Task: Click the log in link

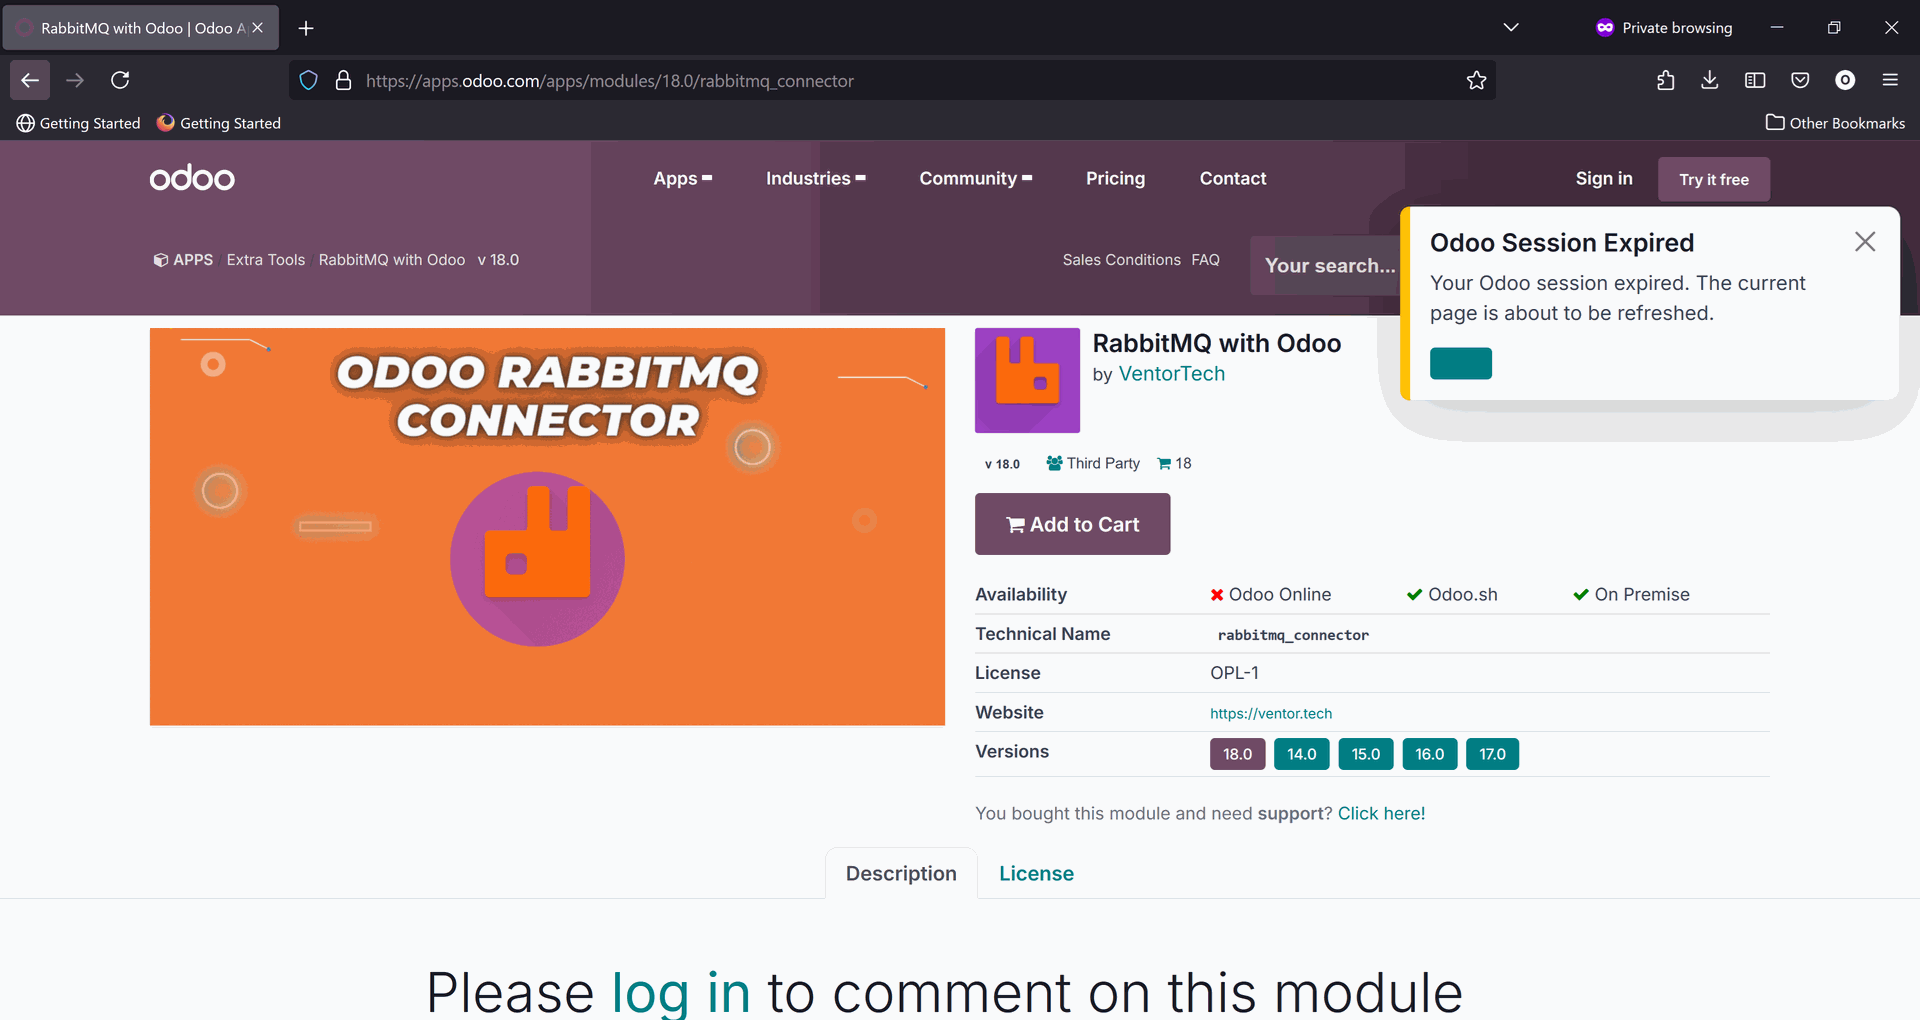Action: [681, 992]
